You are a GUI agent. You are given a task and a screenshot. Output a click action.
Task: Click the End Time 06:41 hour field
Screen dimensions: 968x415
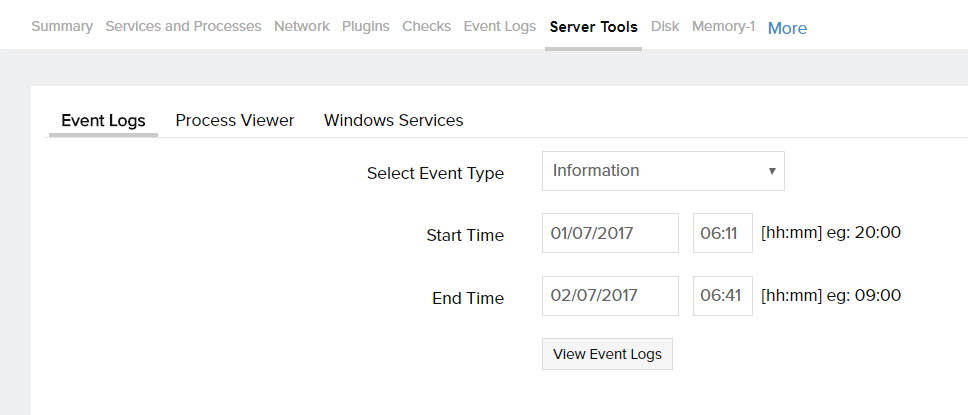click(722, 296)
